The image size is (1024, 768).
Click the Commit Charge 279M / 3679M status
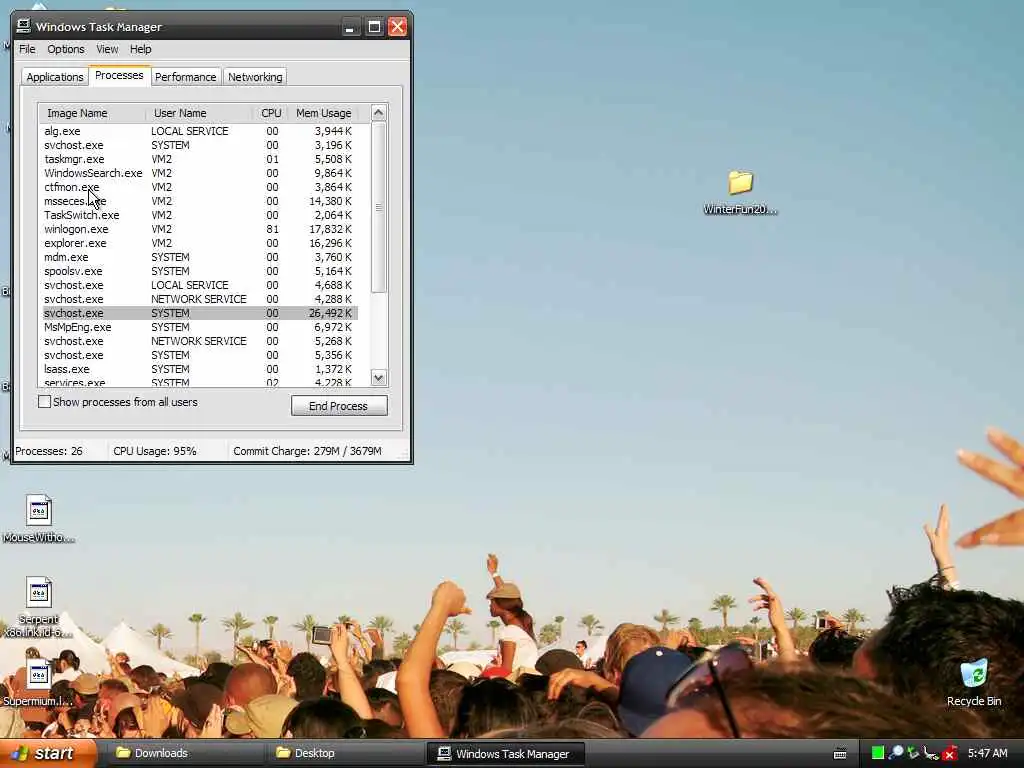pos(308,451)
